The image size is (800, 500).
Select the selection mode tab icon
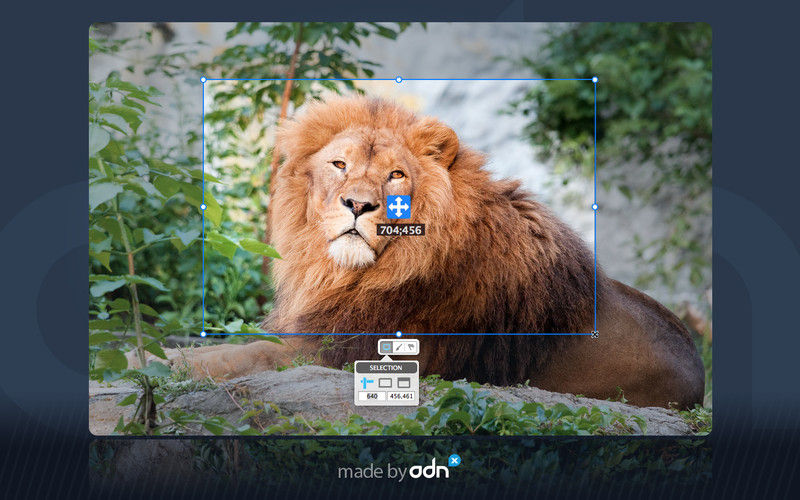pos(386,347)
